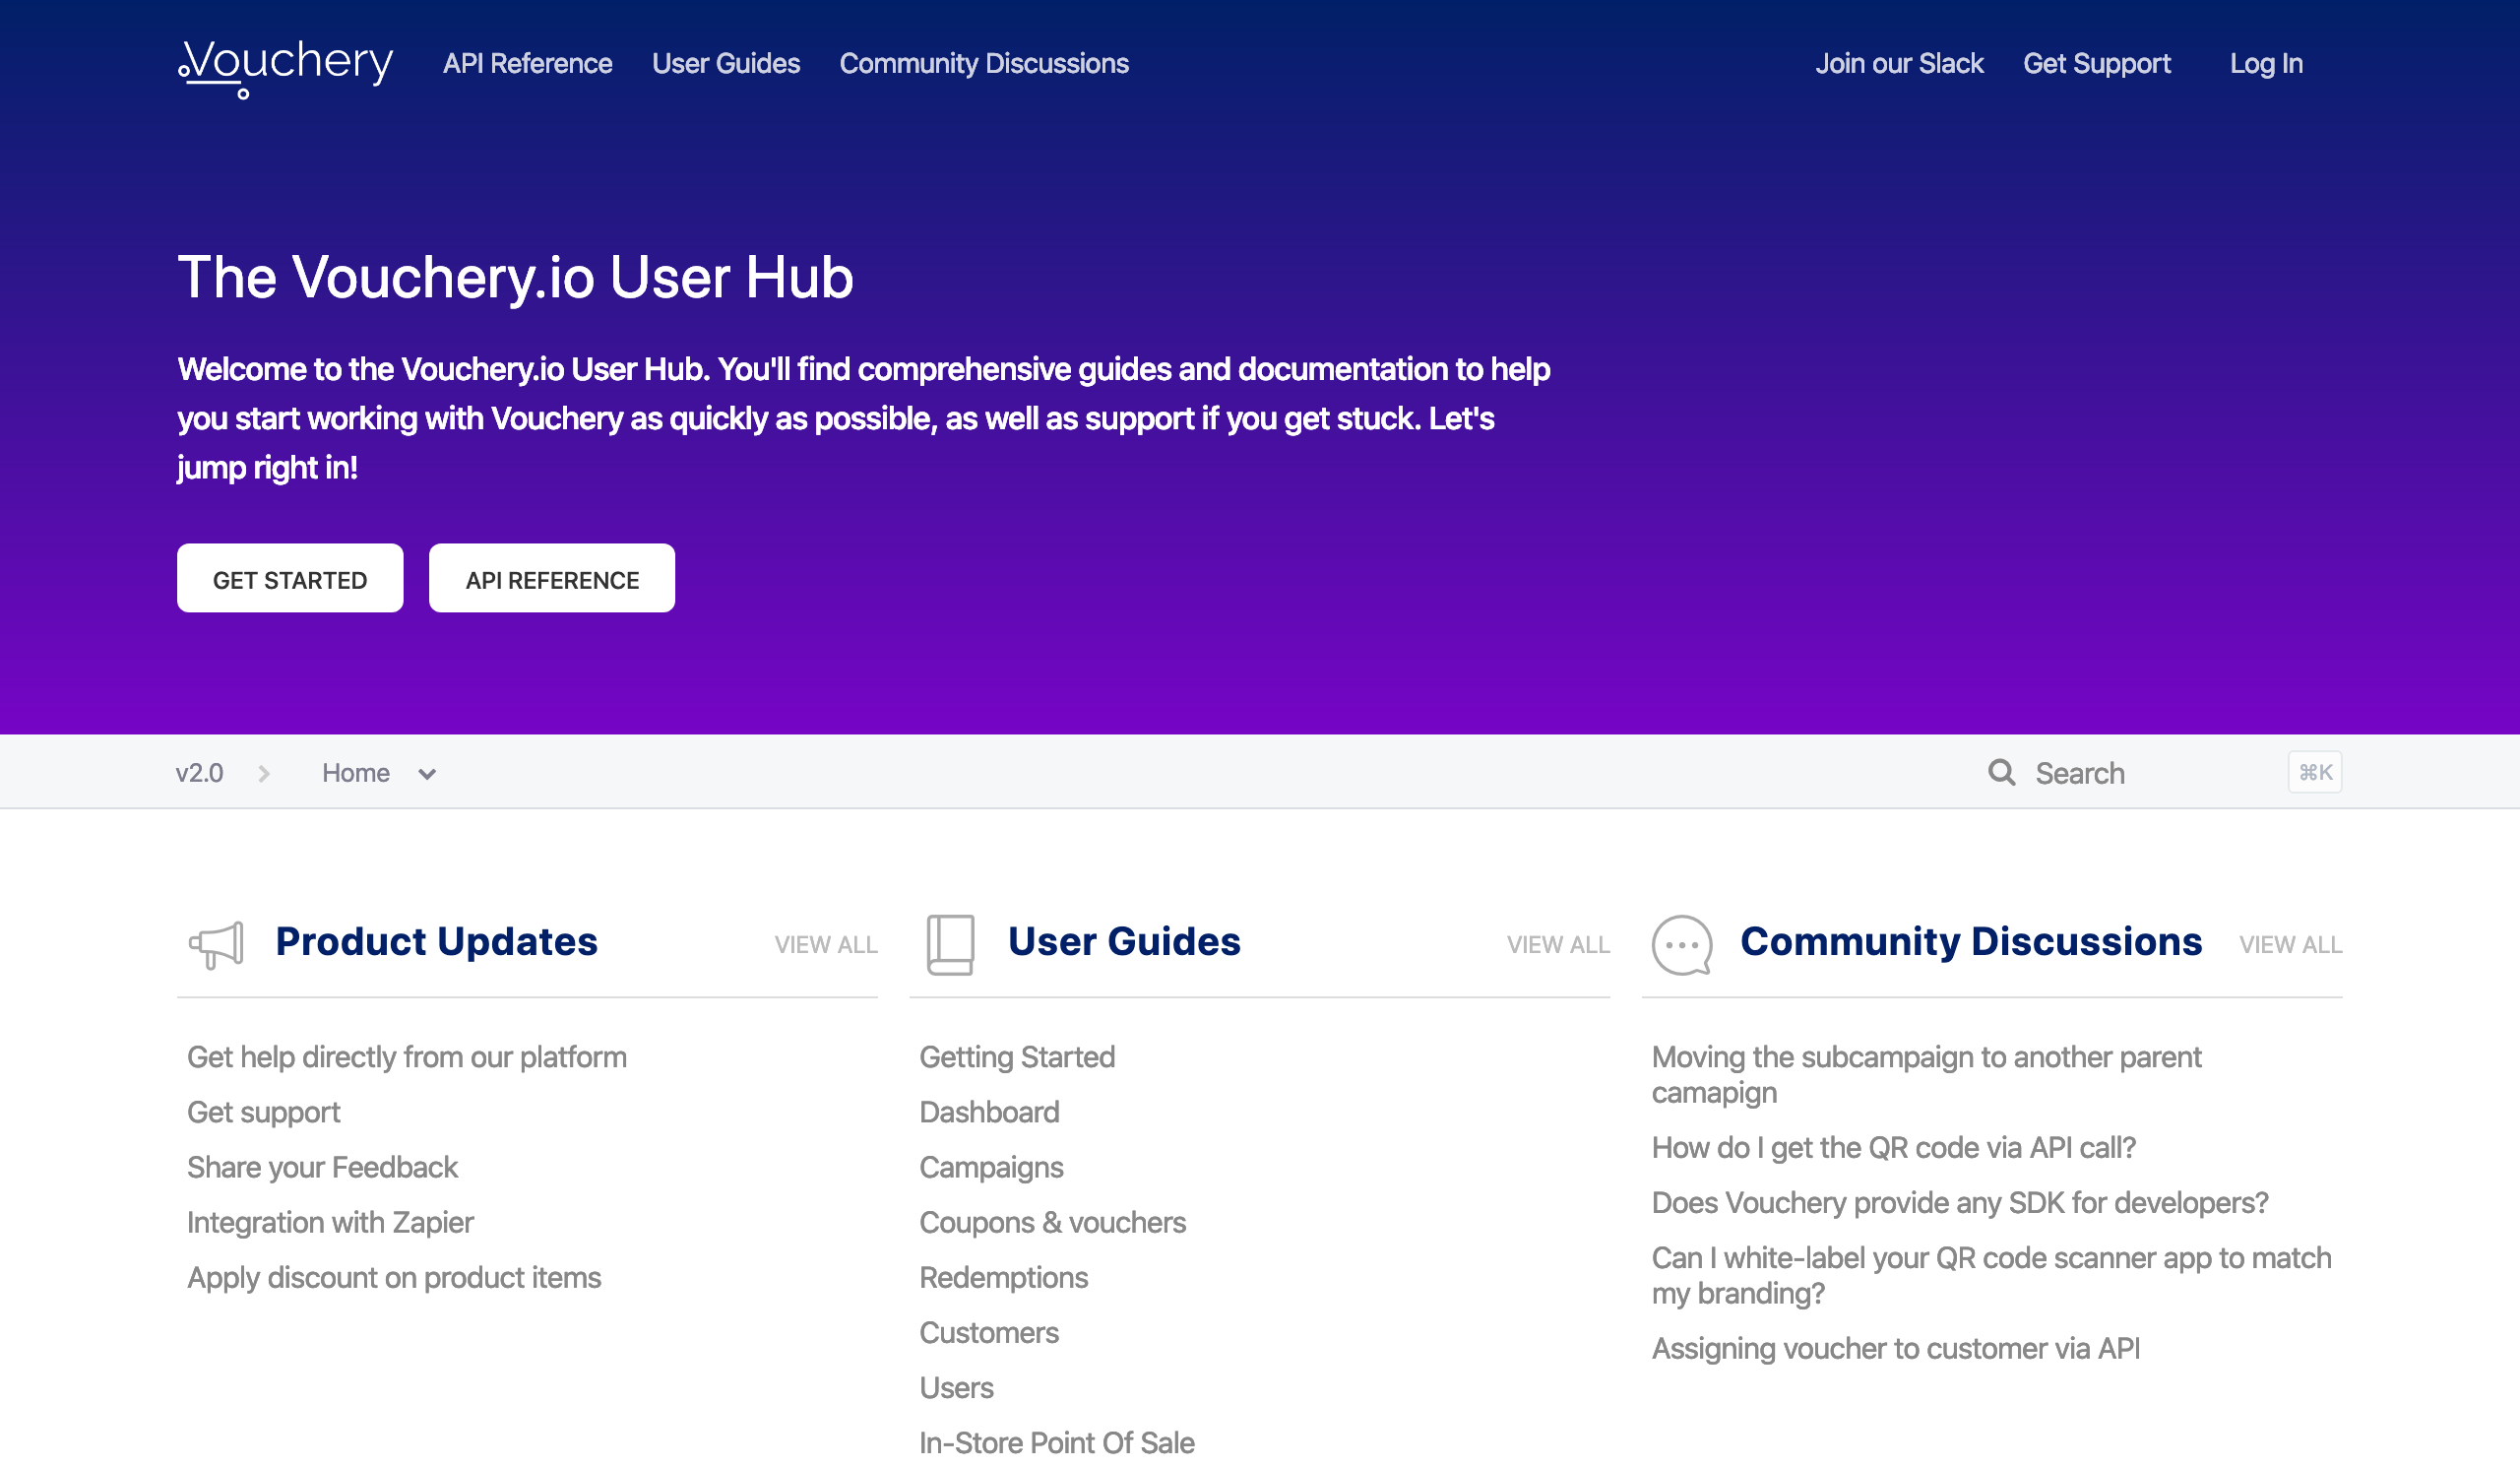
Task: Open User Guides in top navigation
Action: pos(726,64)
